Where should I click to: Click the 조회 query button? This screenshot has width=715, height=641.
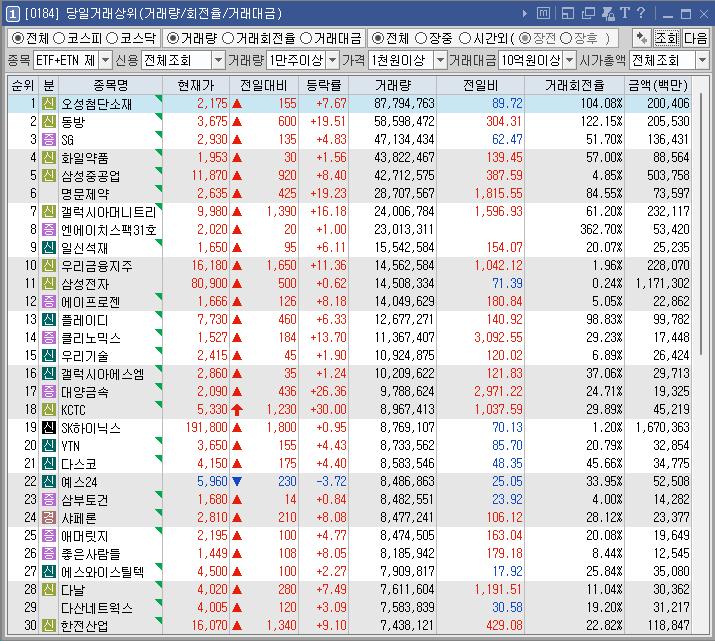(667, 38)
